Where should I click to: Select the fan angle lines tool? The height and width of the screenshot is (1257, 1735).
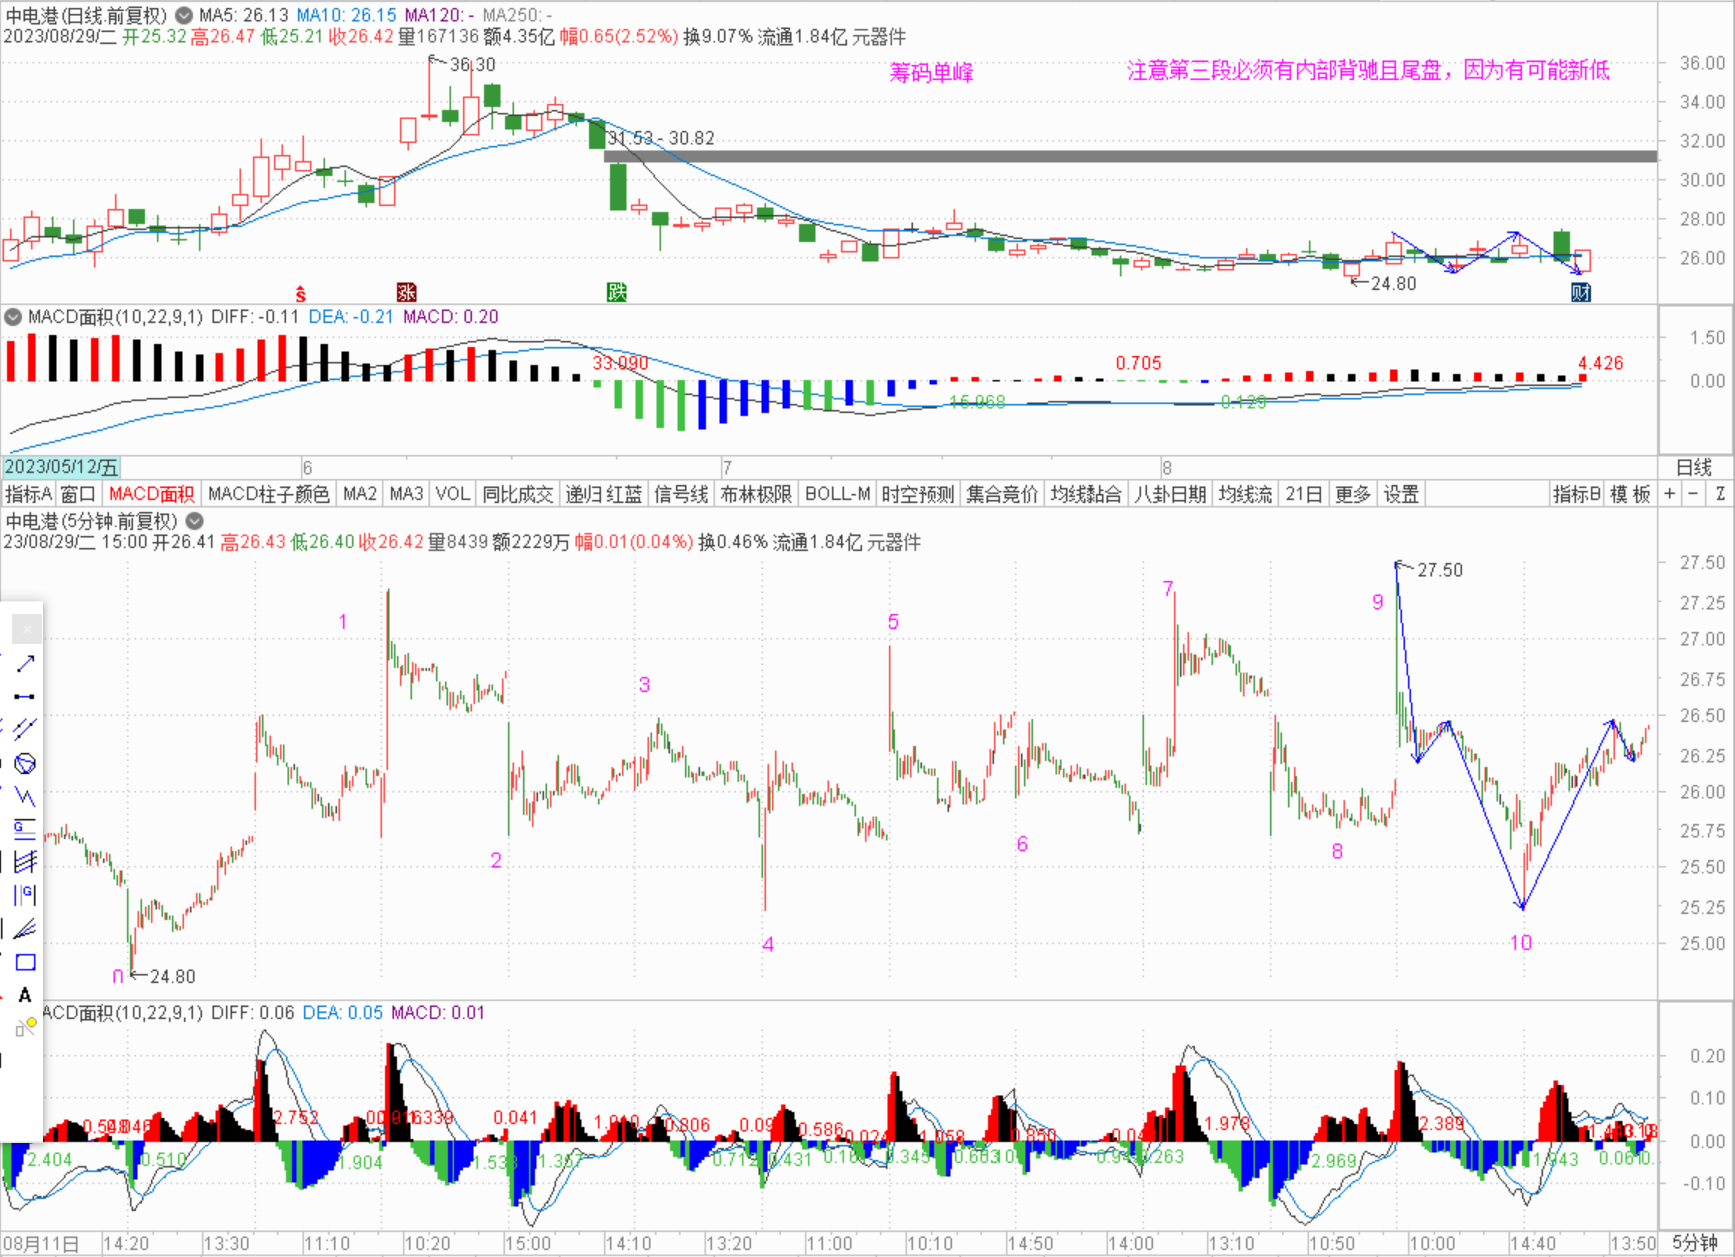(x=25, y=929)
